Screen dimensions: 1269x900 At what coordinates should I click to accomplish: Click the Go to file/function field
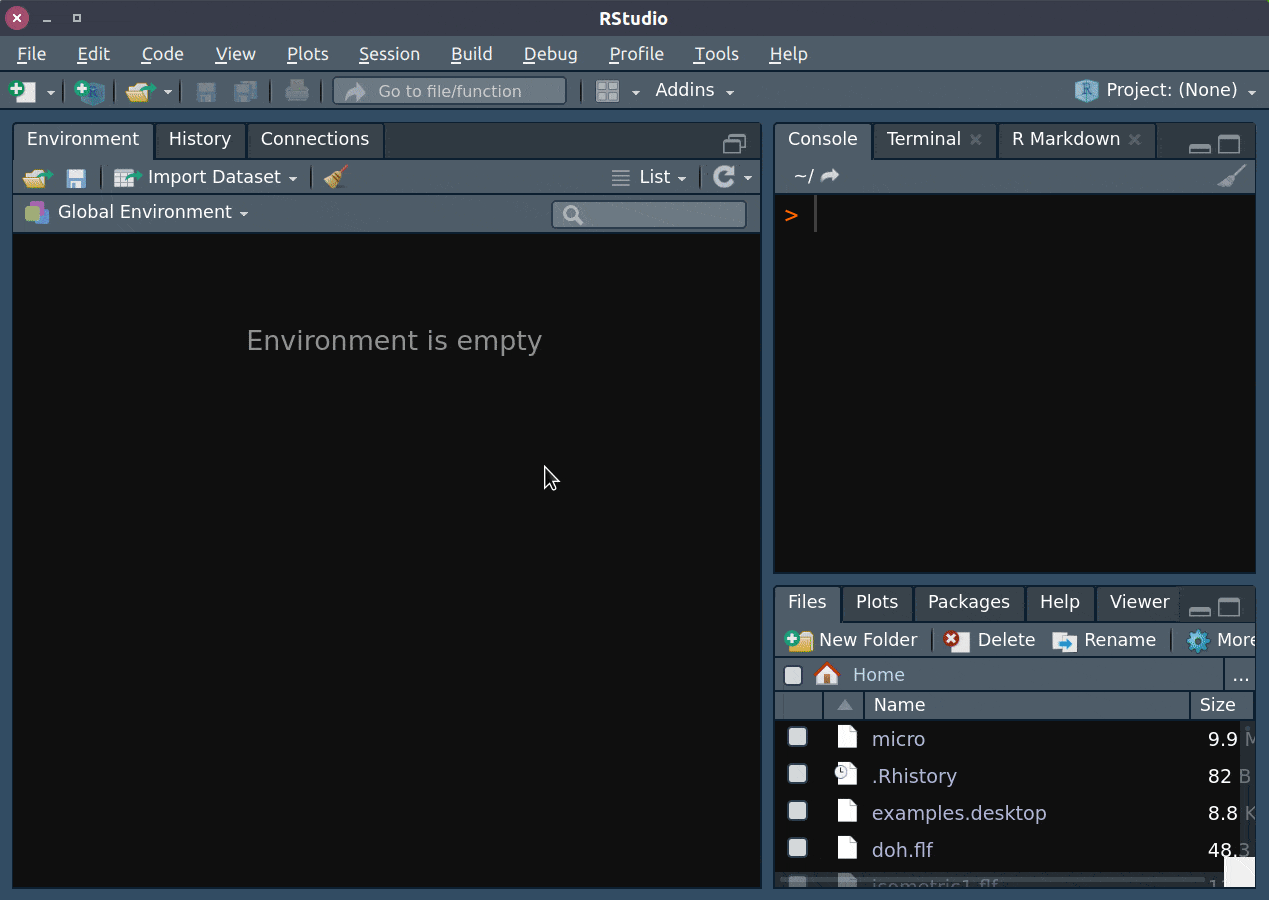[x=449, y=91]
